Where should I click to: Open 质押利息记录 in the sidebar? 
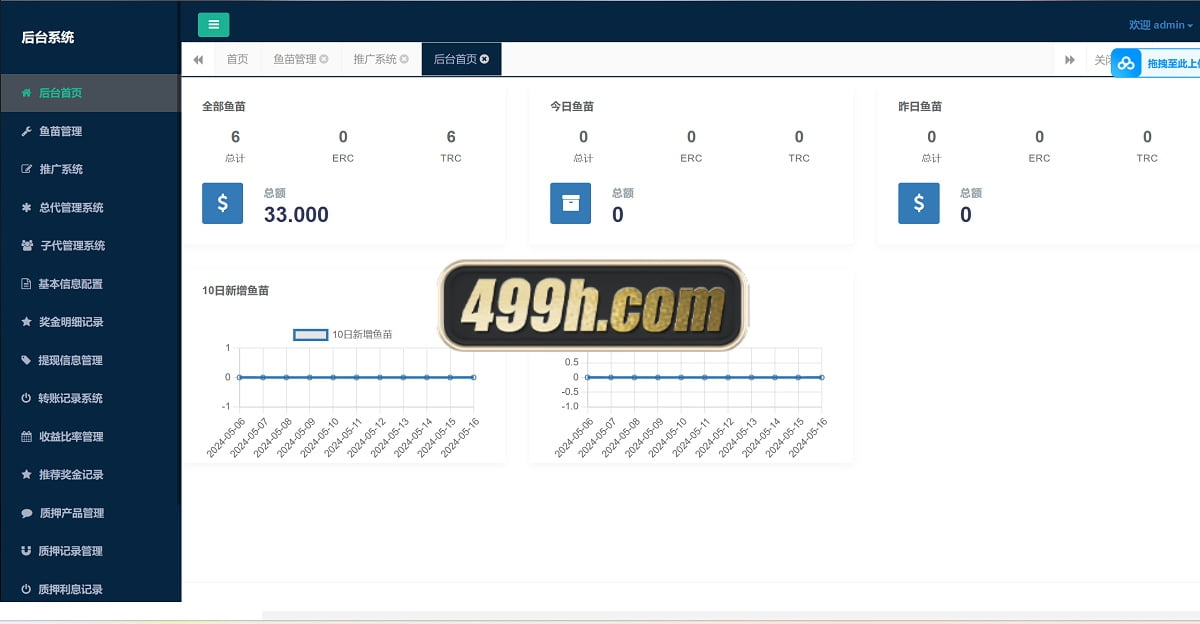tap(90, 589)
